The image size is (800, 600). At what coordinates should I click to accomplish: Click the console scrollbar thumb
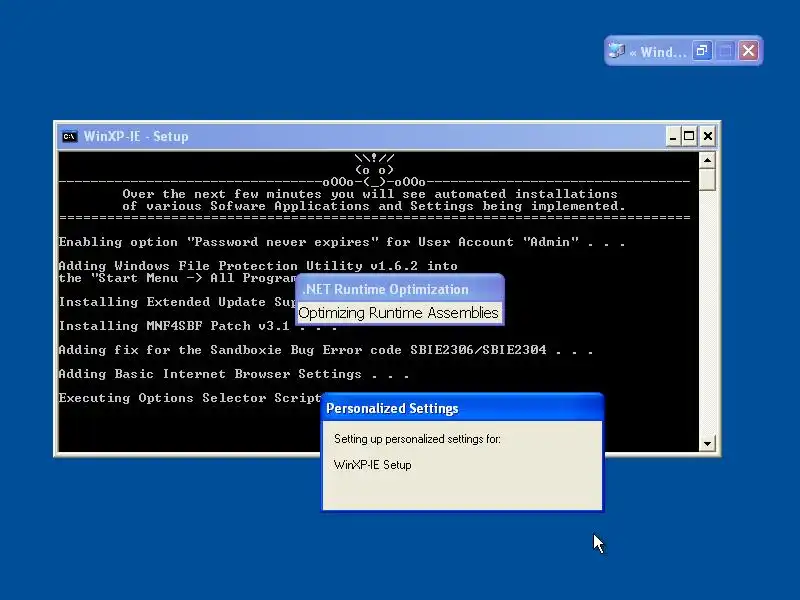point(707,180)
